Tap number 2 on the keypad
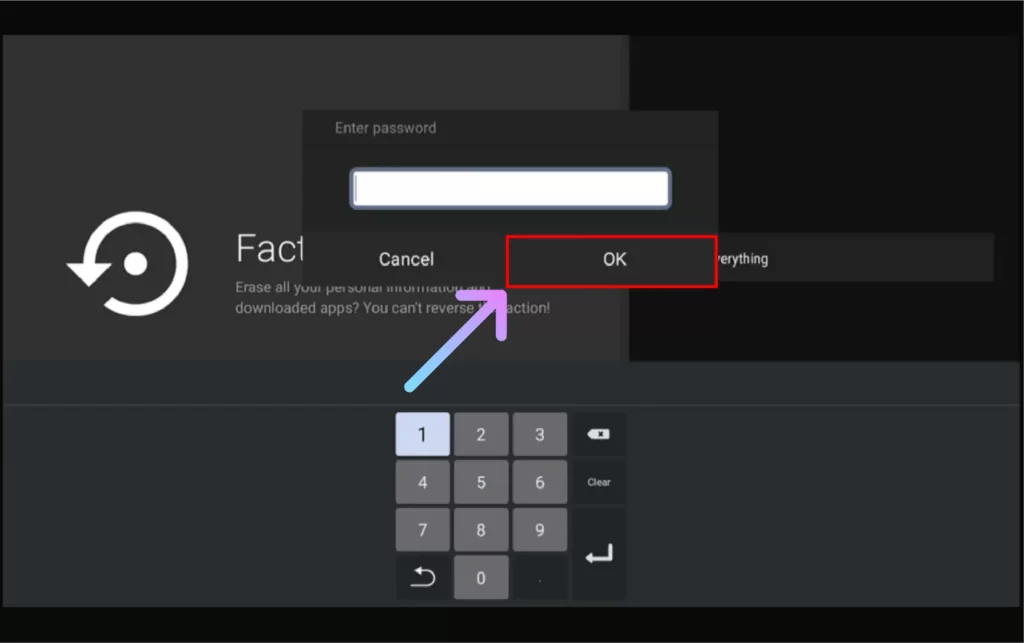The image size is (1024, 643). click(x=481, y=434)
